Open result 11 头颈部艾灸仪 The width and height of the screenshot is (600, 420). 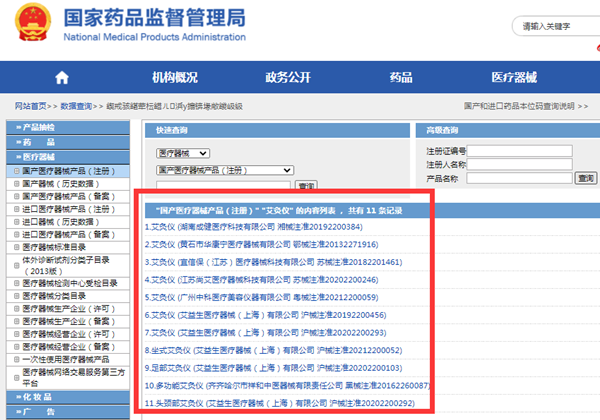point(279,403)
